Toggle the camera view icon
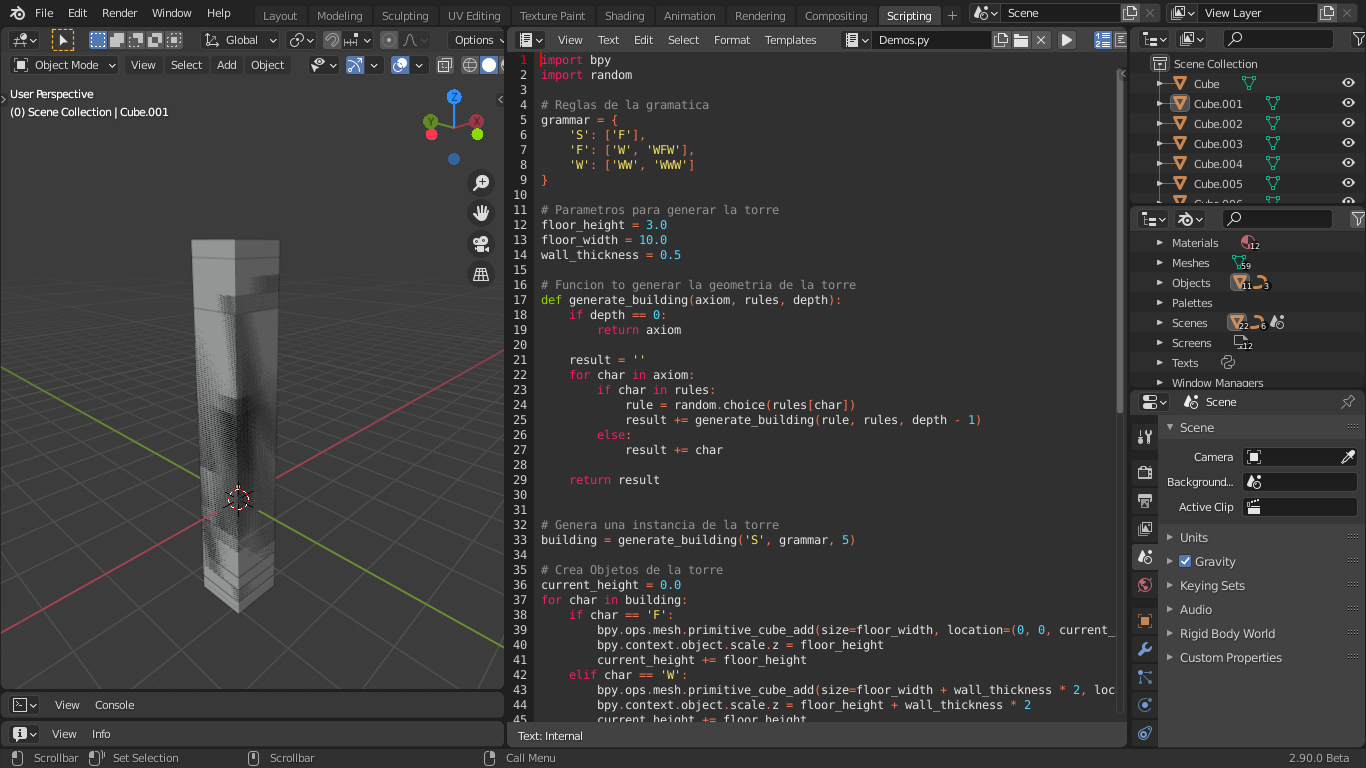Screen dimensions: 1366x768 click(x=481, y=243)
